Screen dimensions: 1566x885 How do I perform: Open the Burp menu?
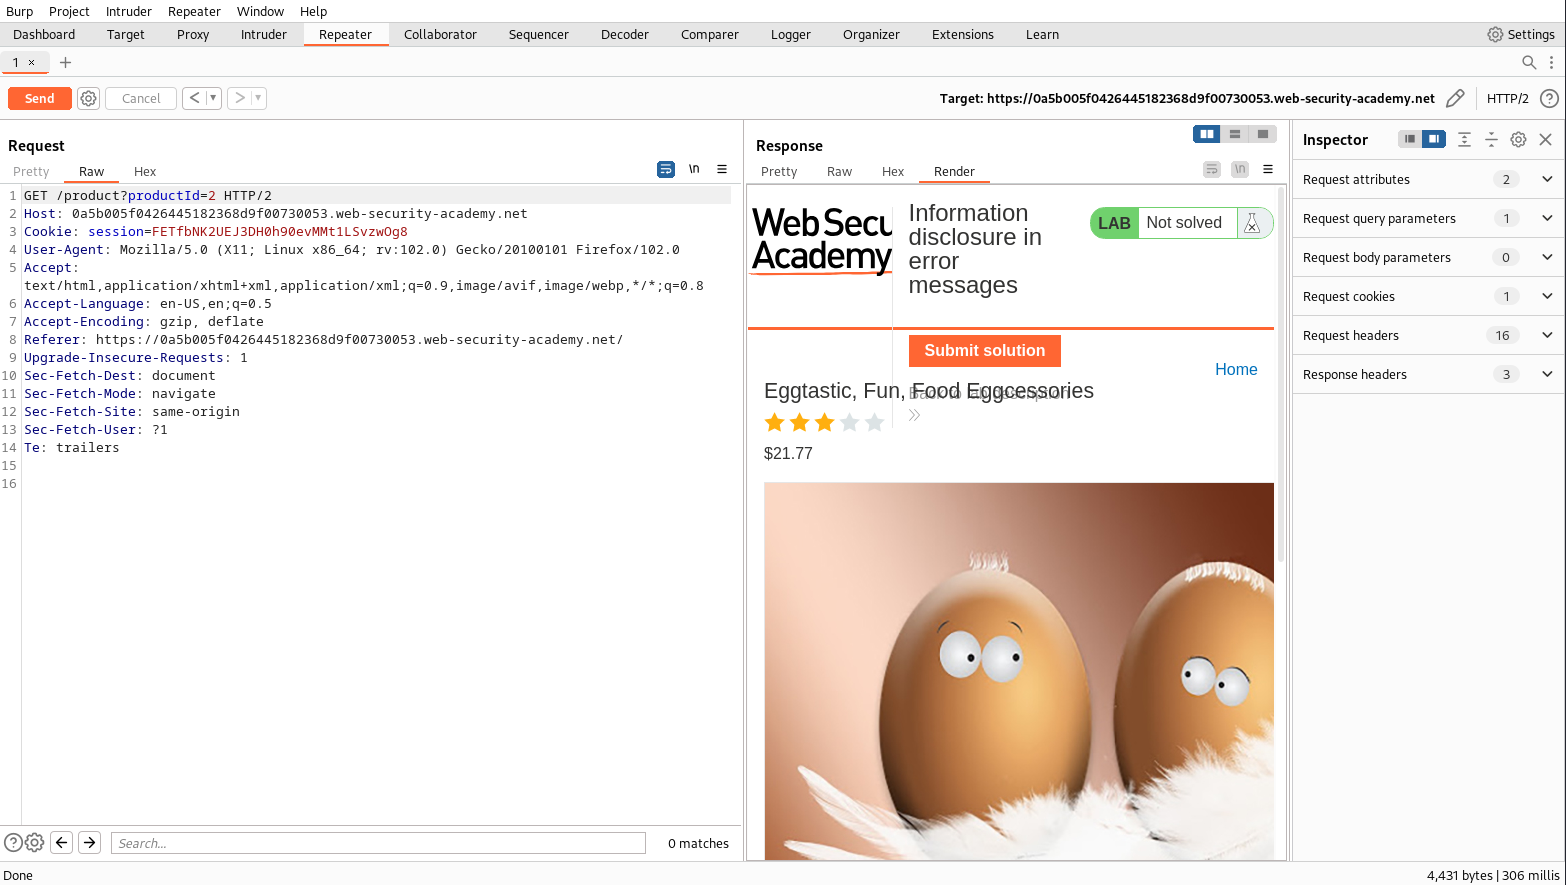(x=20, y=11)
